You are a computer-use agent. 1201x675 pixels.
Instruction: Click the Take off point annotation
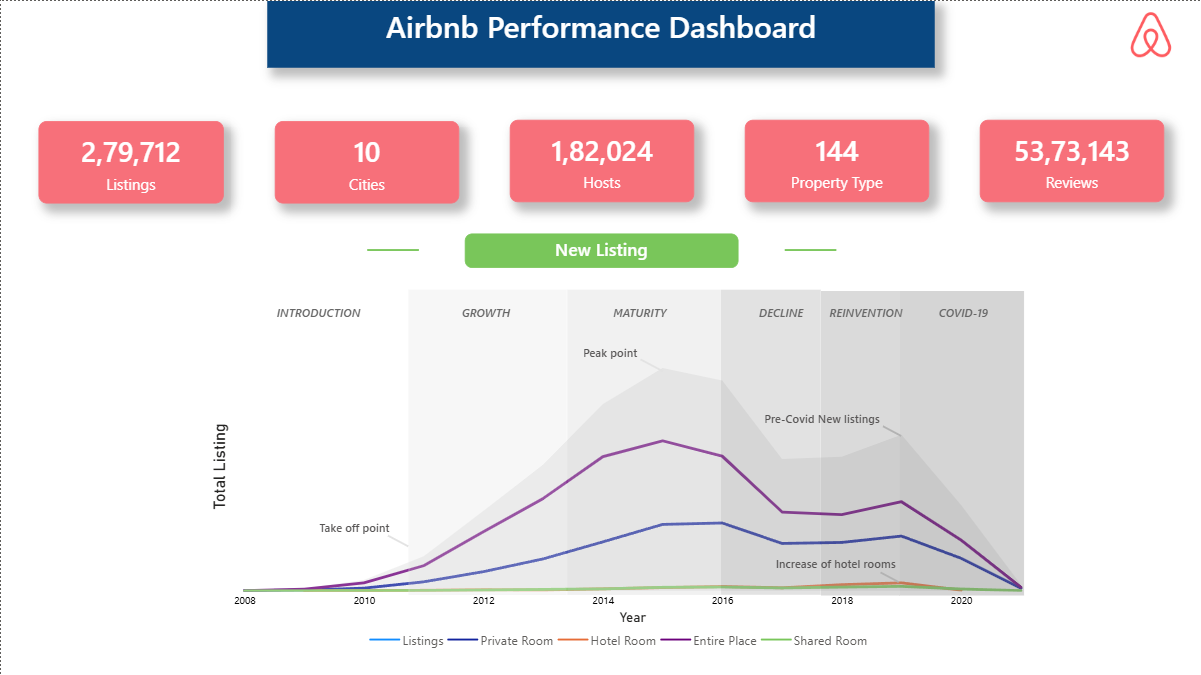(x=354, y=529)
